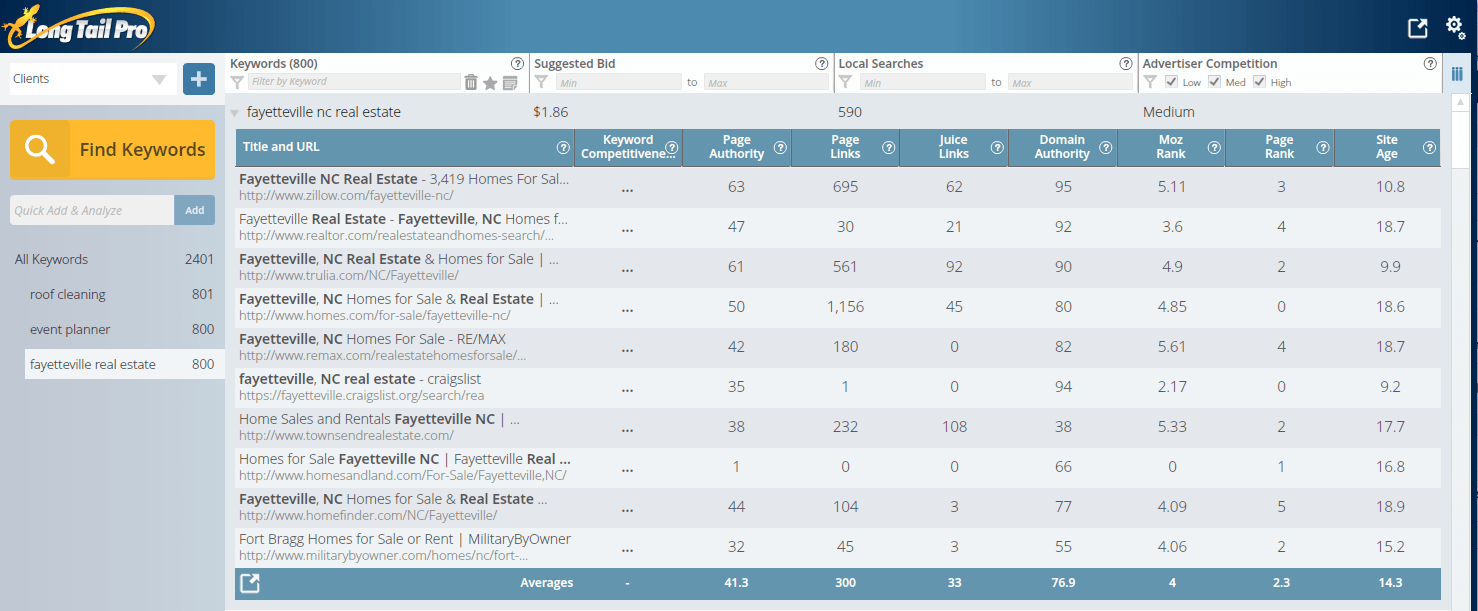The height and width of the screenshot is (611, 1478).
Task: Open the MilitaryByOwner Fort Bragg result
Action: (x=405, y=547)
